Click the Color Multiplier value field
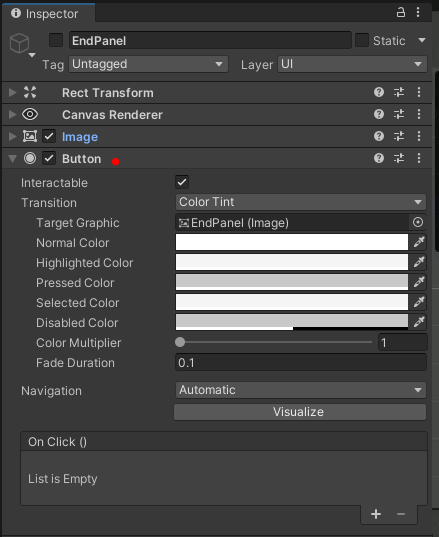The height and width of the screenshot is (537, 439). [x=402, y=342]
